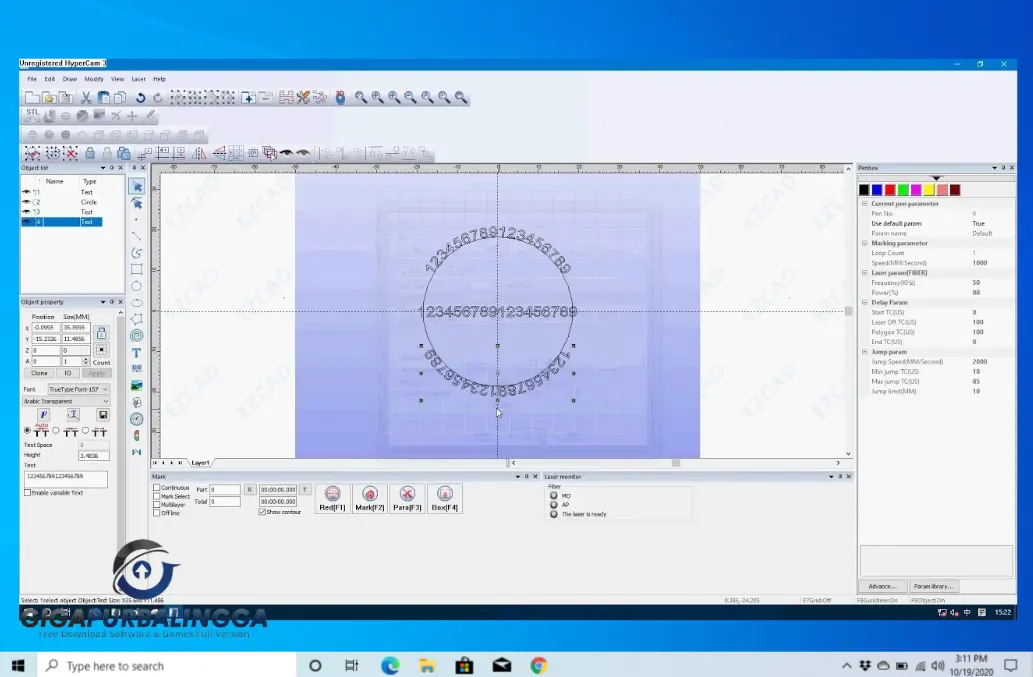Click the Param library... button

tap(933, 586)
